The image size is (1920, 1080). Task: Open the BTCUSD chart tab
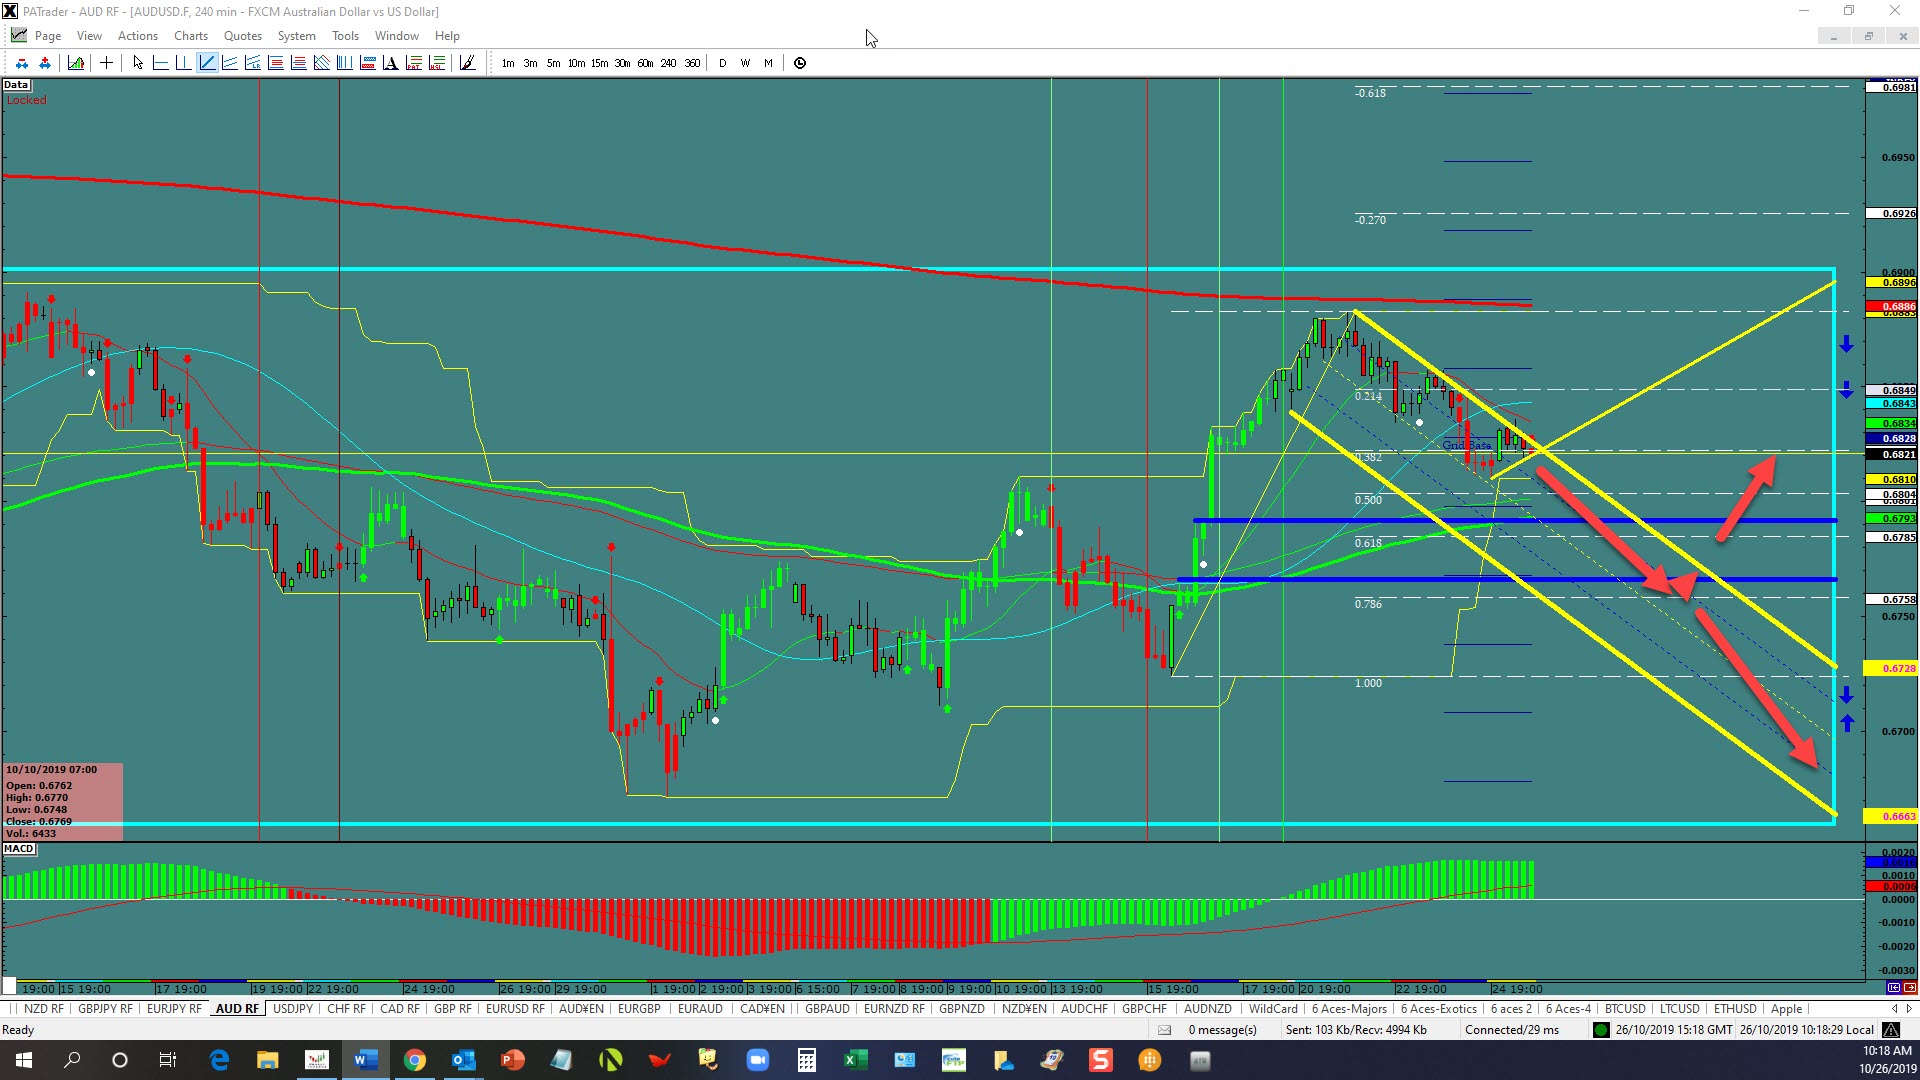point(1625,1009)
